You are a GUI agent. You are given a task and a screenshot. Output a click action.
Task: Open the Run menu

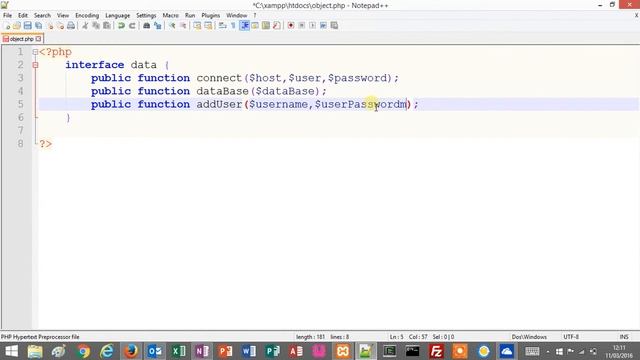(x=190, y=16)
